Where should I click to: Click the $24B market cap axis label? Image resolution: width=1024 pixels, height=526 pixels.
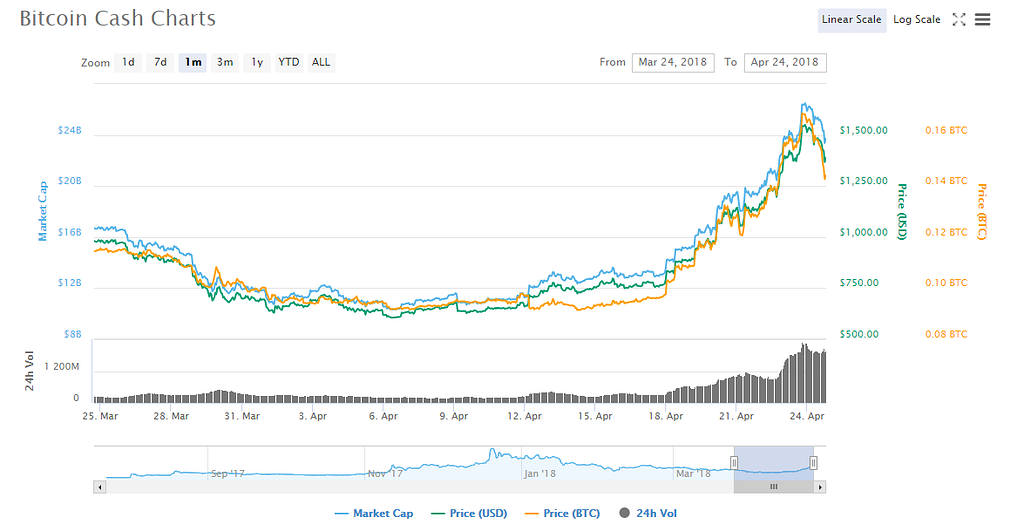(x=70, y=131)
